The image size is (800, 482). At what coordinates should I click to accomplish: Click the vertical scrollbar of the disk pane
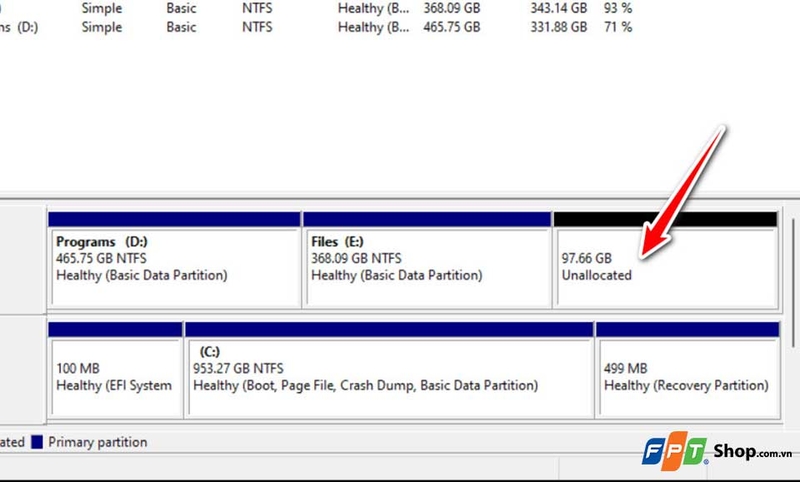(x=793, y=284)
